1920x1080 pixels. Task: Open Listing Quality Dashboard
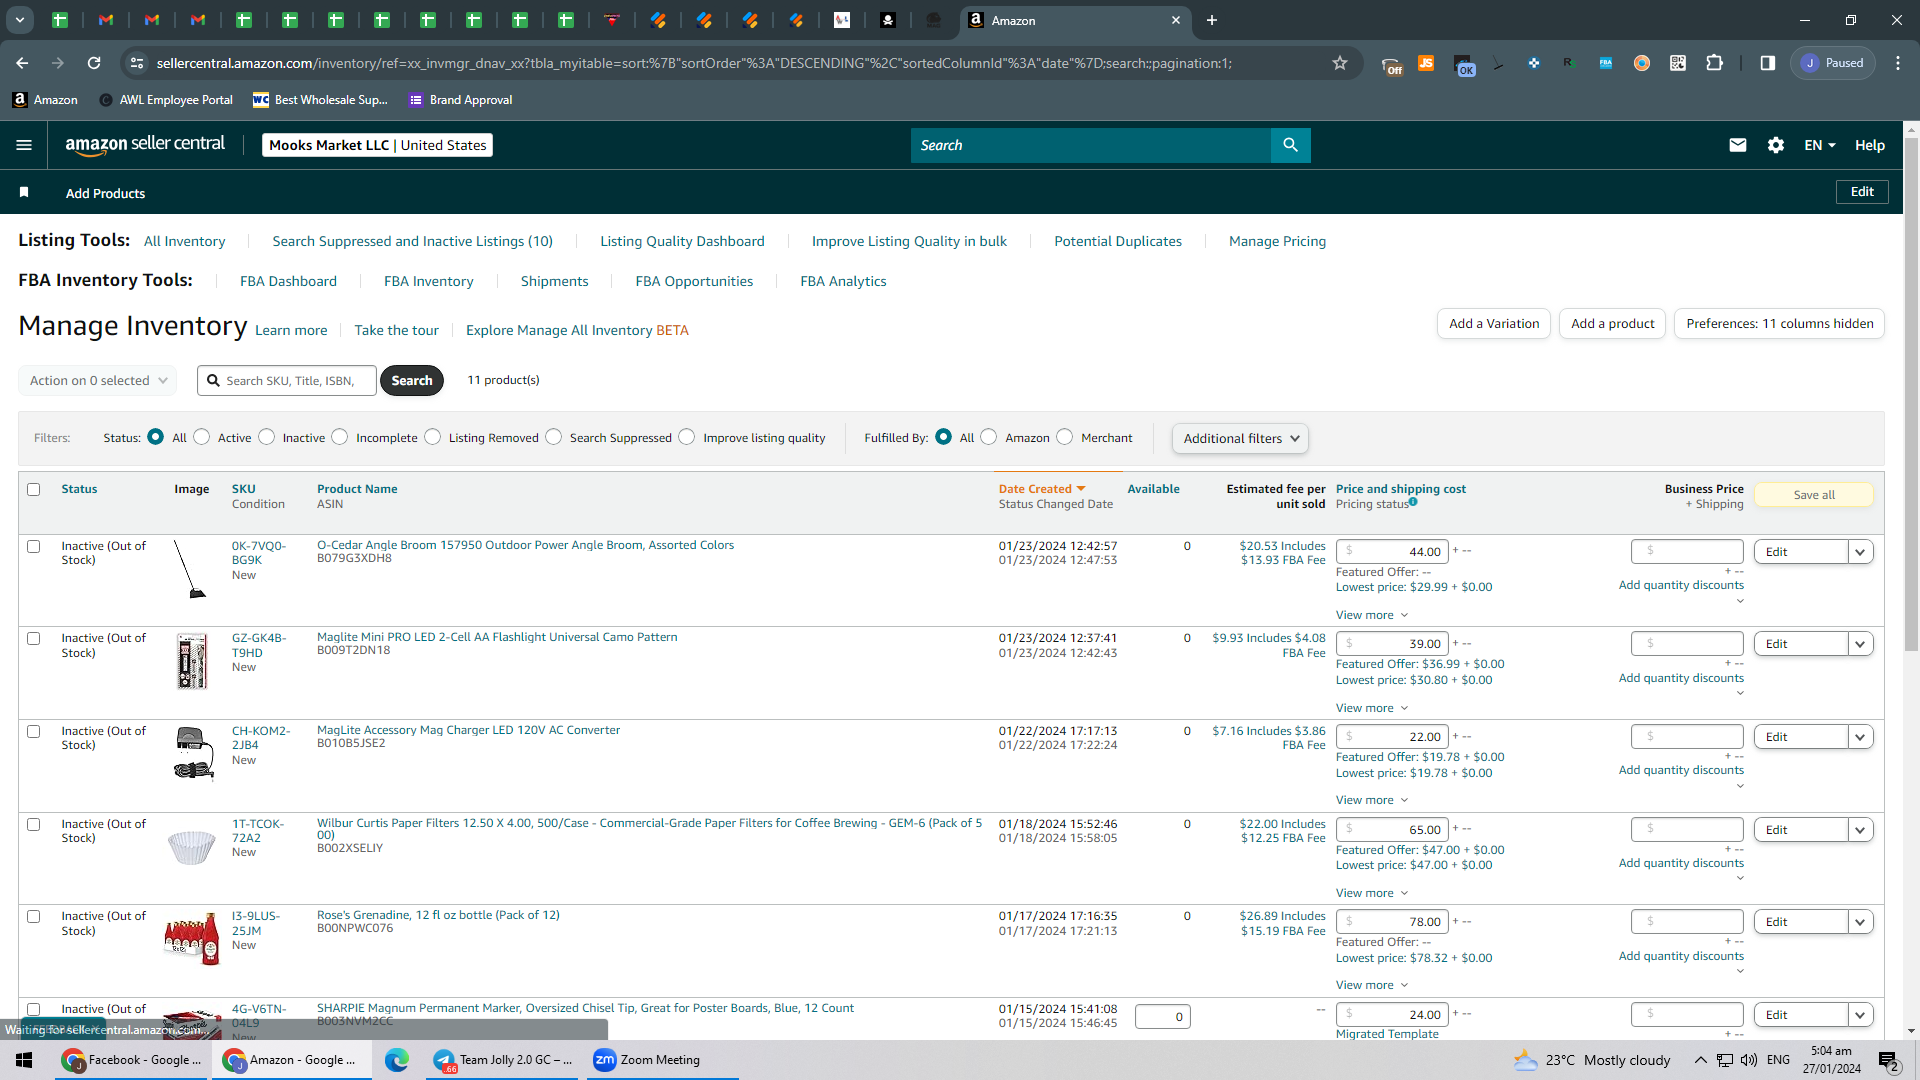pyautogui.click(x=682, y=241)
